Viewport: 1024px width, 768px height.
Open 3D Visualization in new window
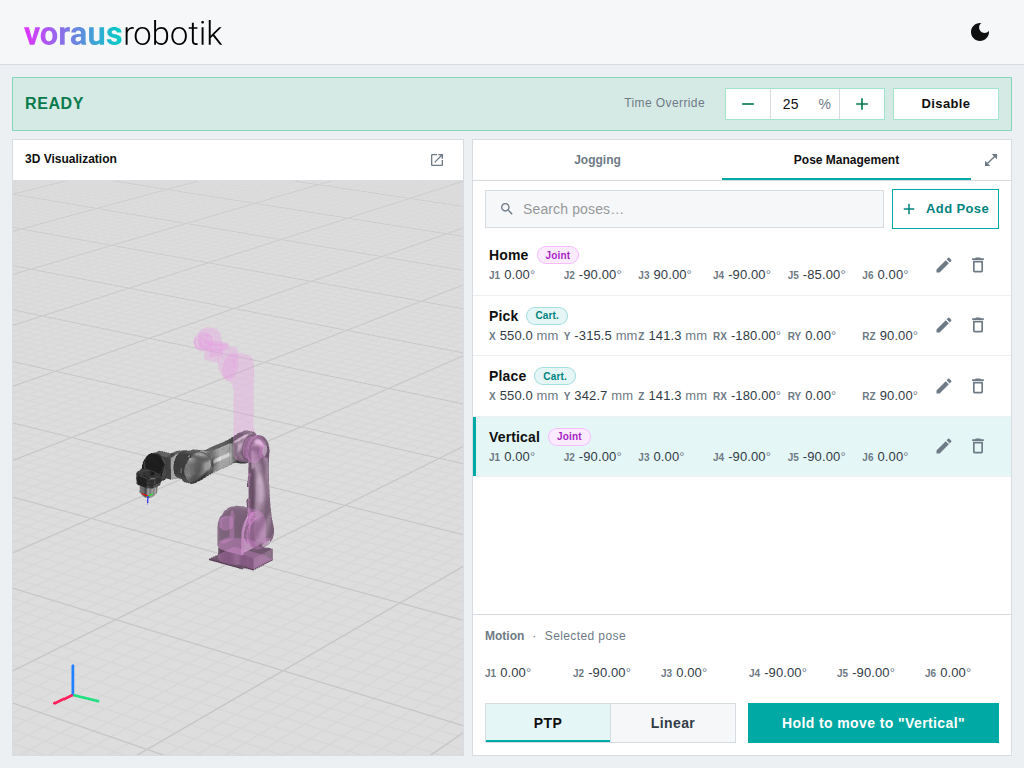437,160
